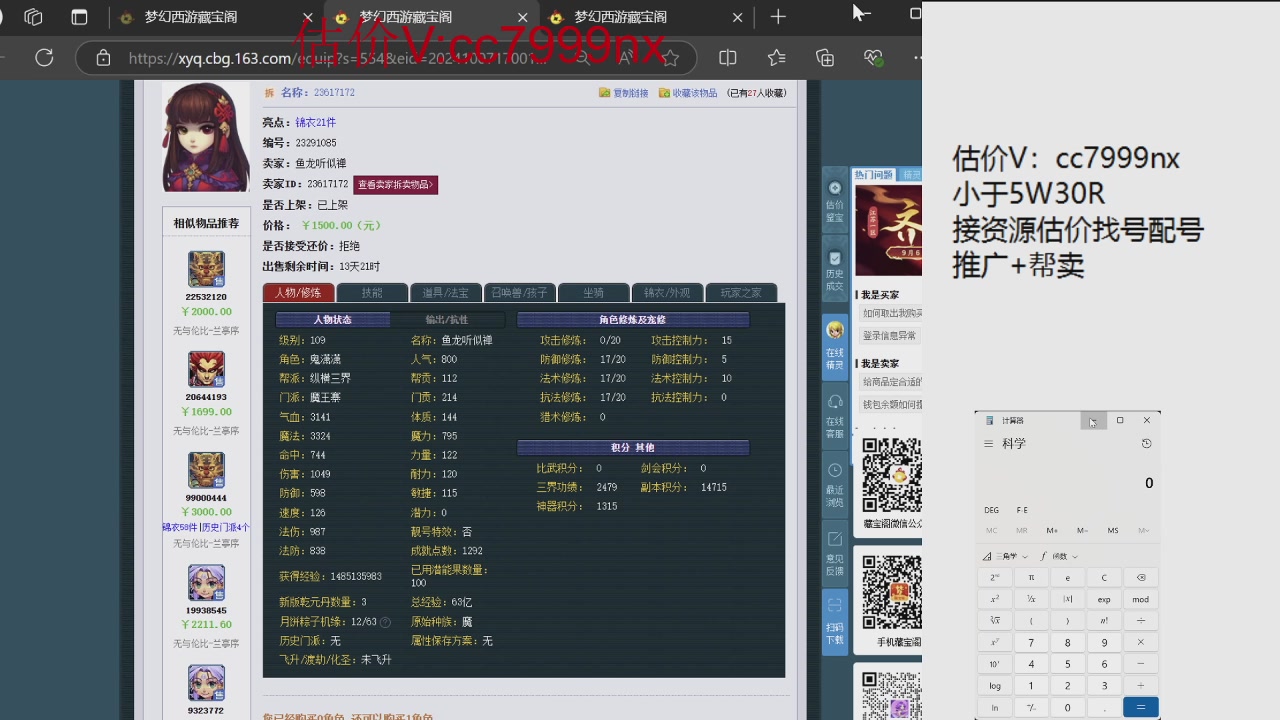Image resolution: width=1280 pixels, height=720 pixels.
Task: Expand the 三角学 trigonometry dropdown
Action: pos(1005,556)
